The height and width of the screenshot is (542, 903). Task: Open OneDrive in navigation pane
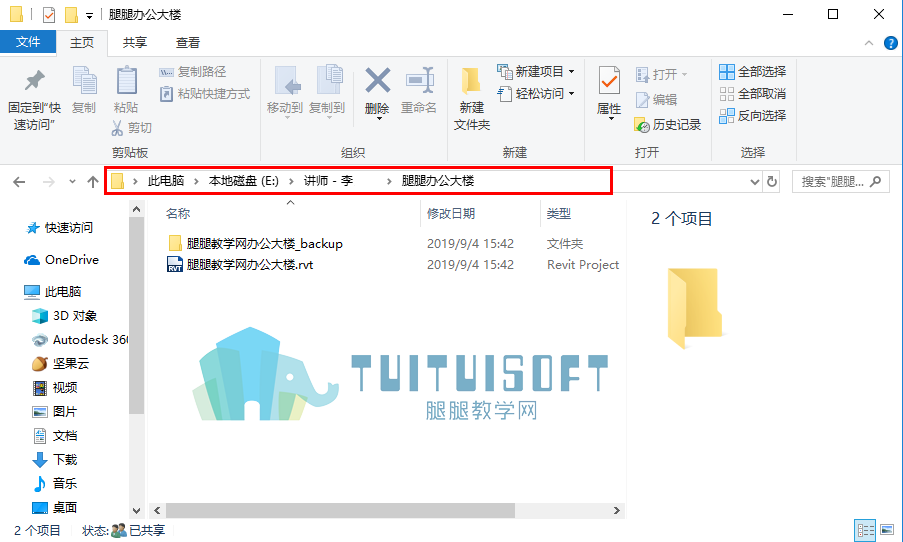[62, 260]
